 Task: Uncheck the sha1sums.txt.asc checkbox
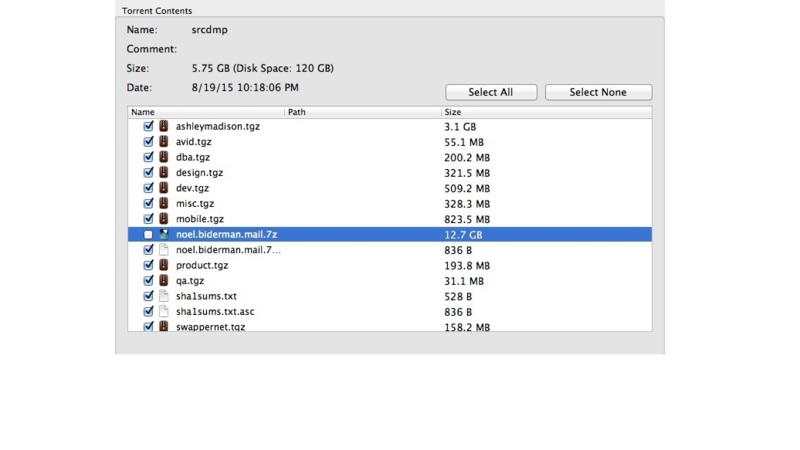[x=148, y=311]
